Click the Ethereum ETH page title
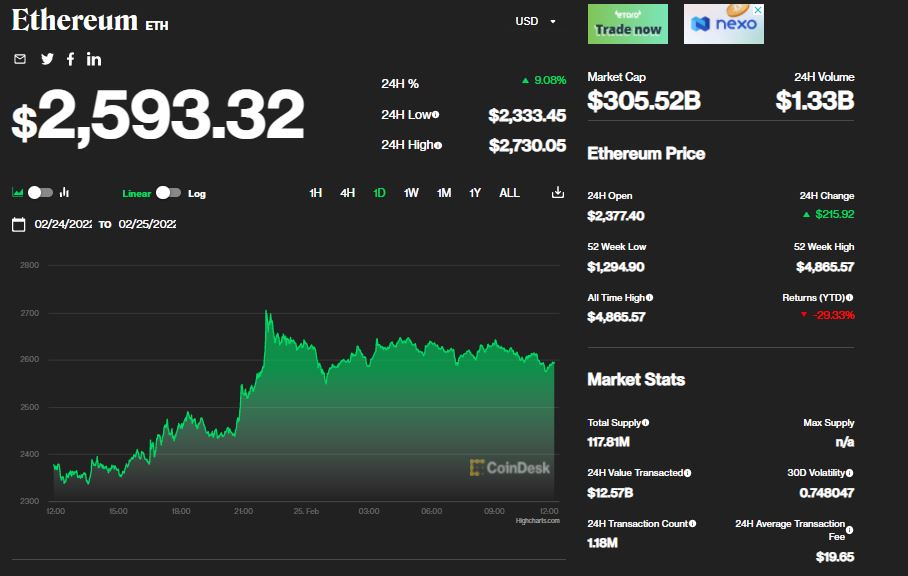Image resolution: width=908 pixels, height=576 pixels. tap(90, 20)
